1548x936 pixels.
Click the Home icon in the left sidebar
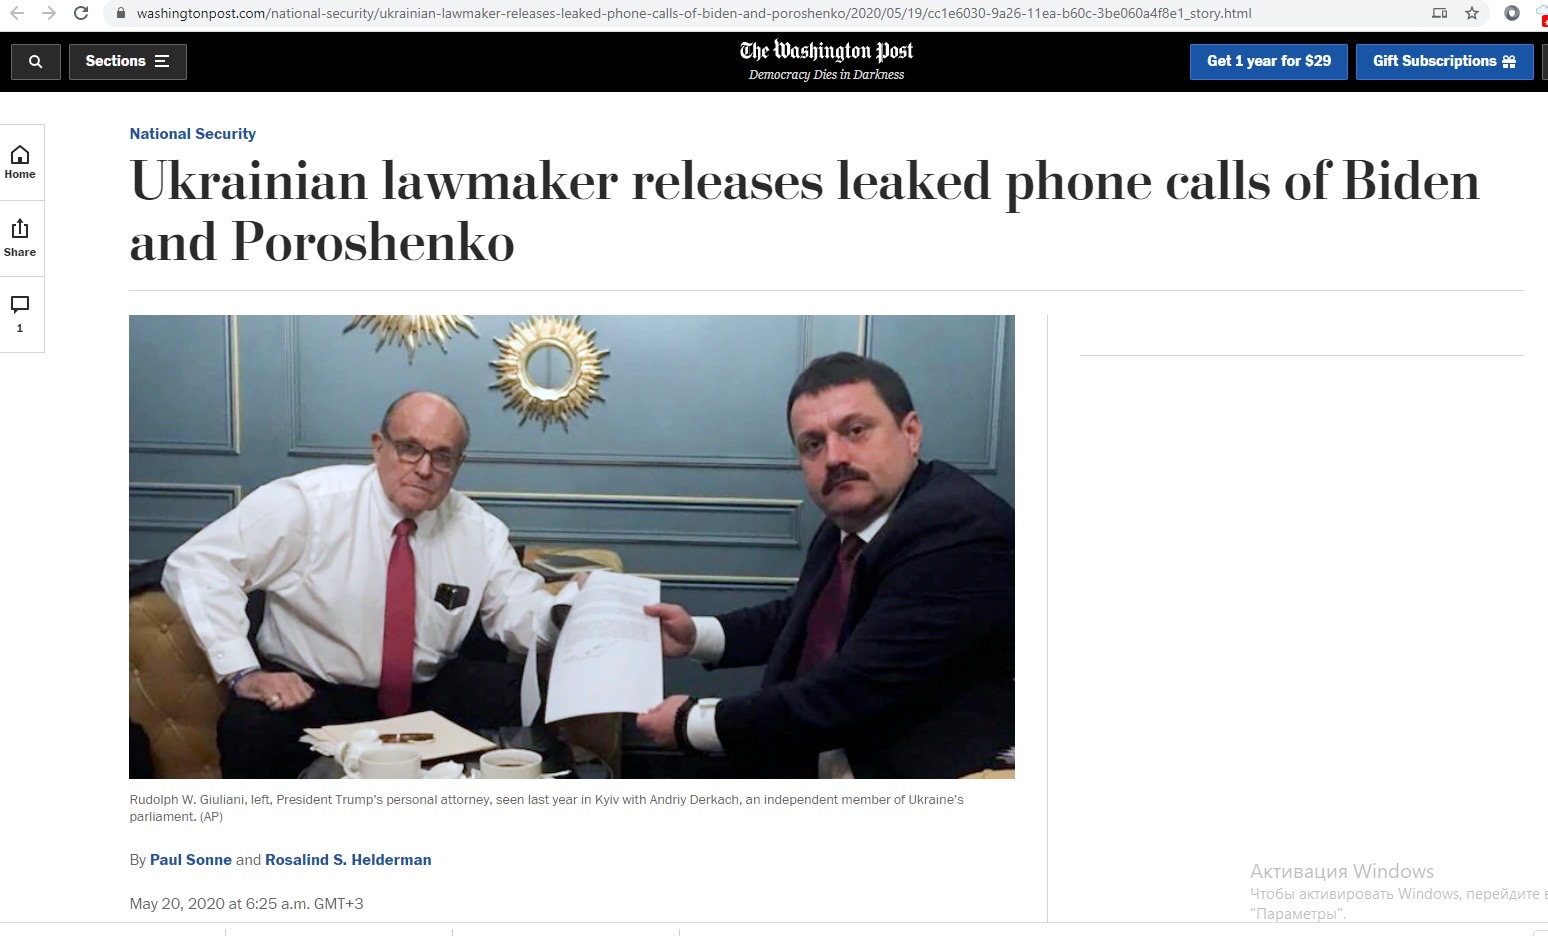20,161
